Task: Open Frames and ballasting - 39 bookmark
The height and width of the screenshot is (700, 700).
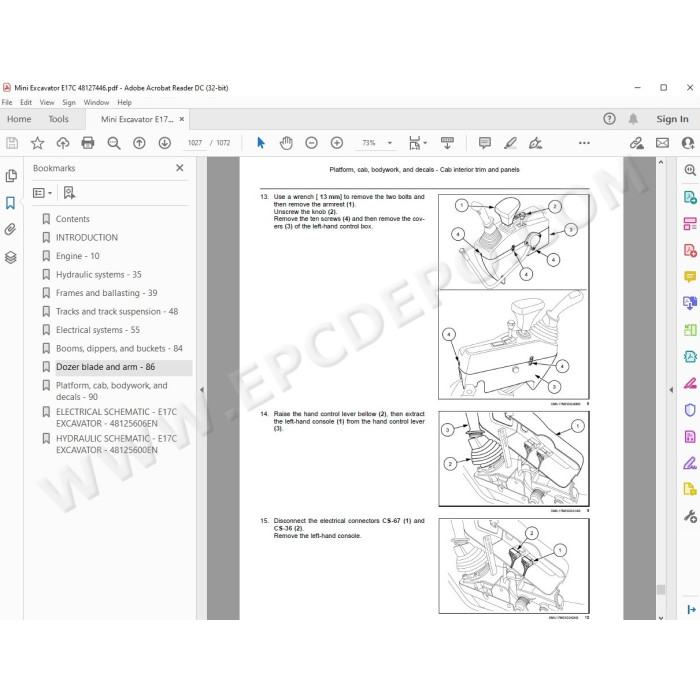Action: click(x=106, y=293)
